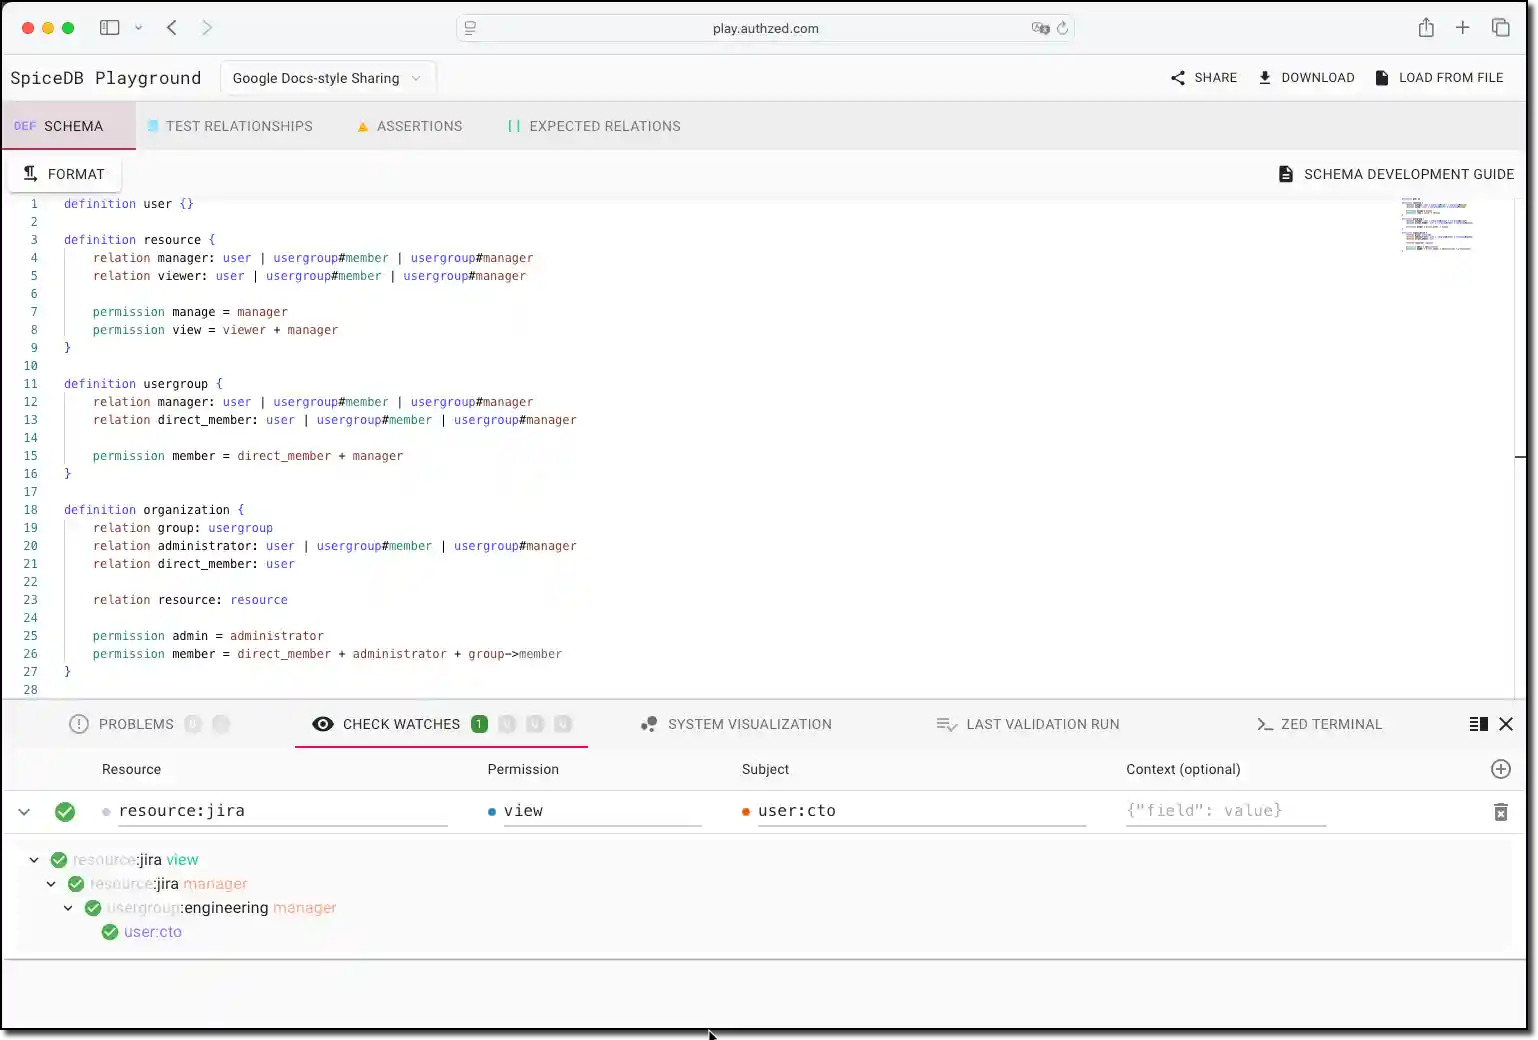Switch to the ASSERTIONS tab

click(x=419, y=125)
